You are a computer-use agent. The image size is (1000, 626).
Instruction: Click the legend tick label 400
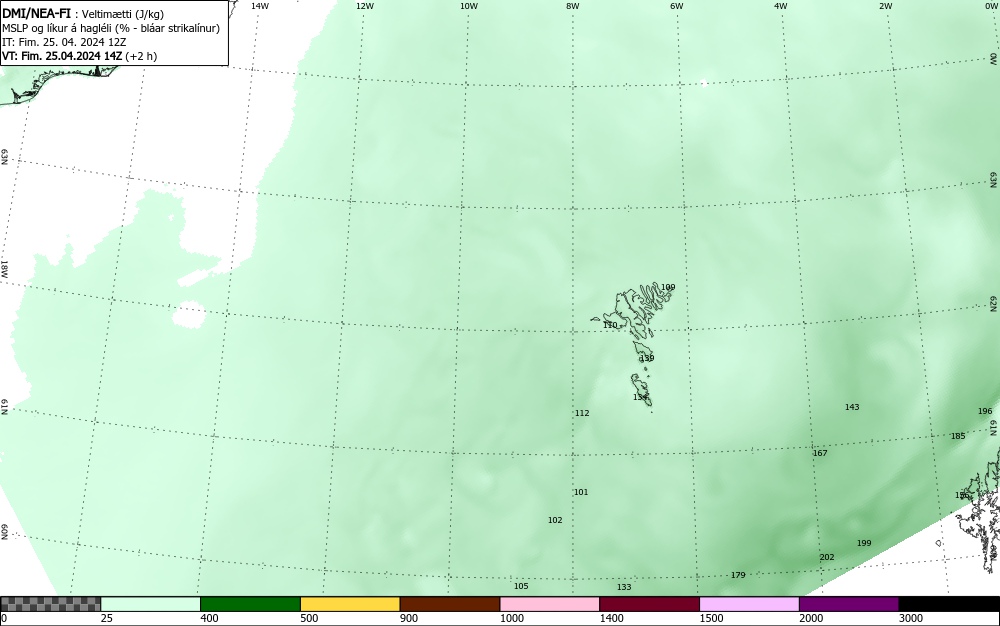point(209,618)
